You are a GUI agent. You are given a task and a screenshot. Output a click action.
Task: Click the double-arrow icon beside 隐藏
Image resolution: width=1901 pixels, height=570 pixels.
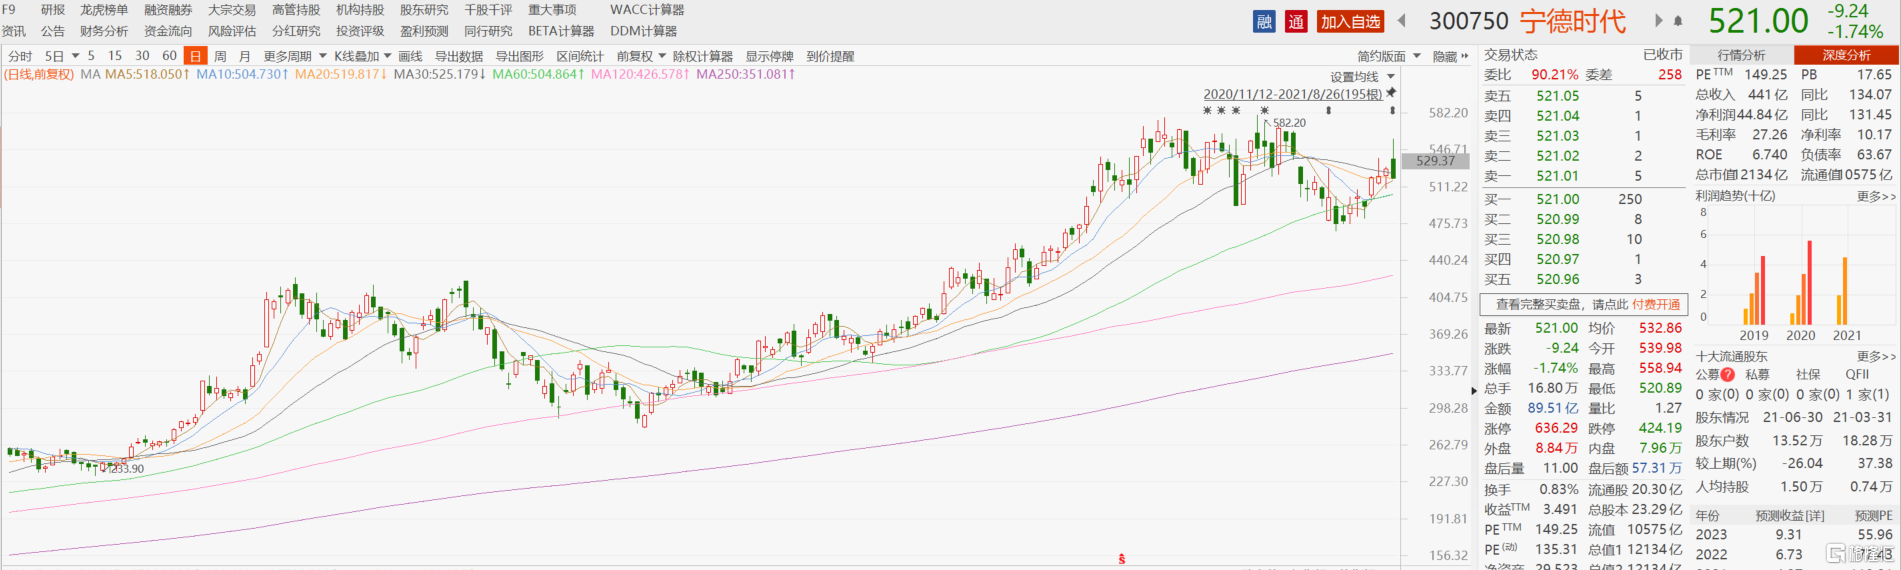(x=1465, y=57)
